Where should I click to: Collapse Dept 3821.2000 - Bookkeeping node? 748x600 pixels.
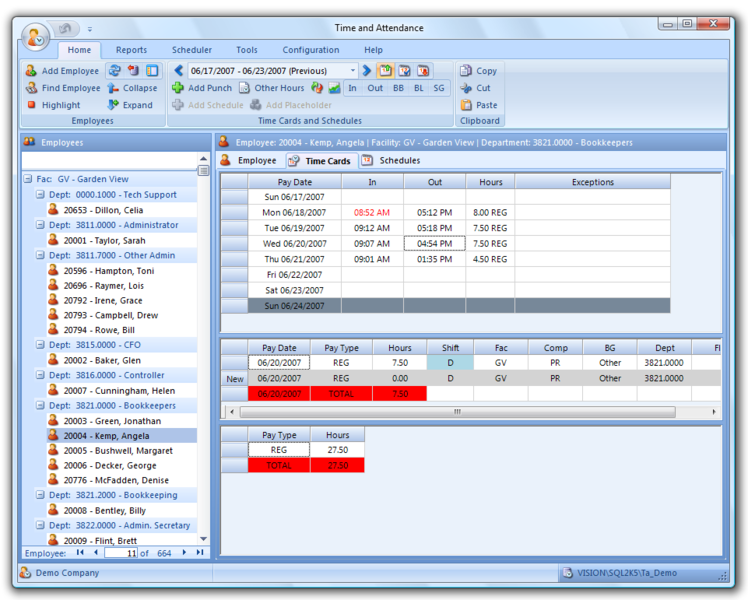[x=40, y=495]
